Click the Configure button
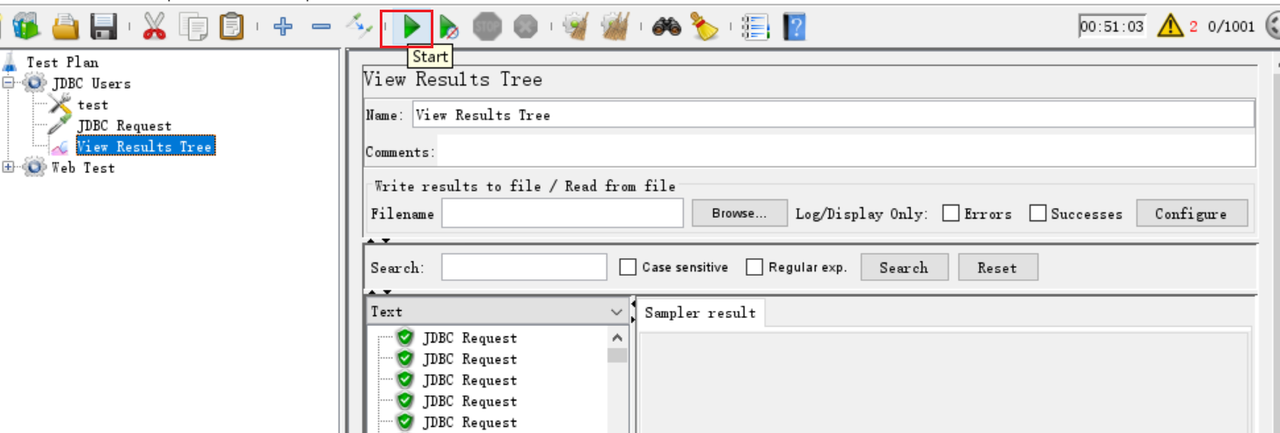Screen dimensions: 1280x433 (x=1190, y=213)
